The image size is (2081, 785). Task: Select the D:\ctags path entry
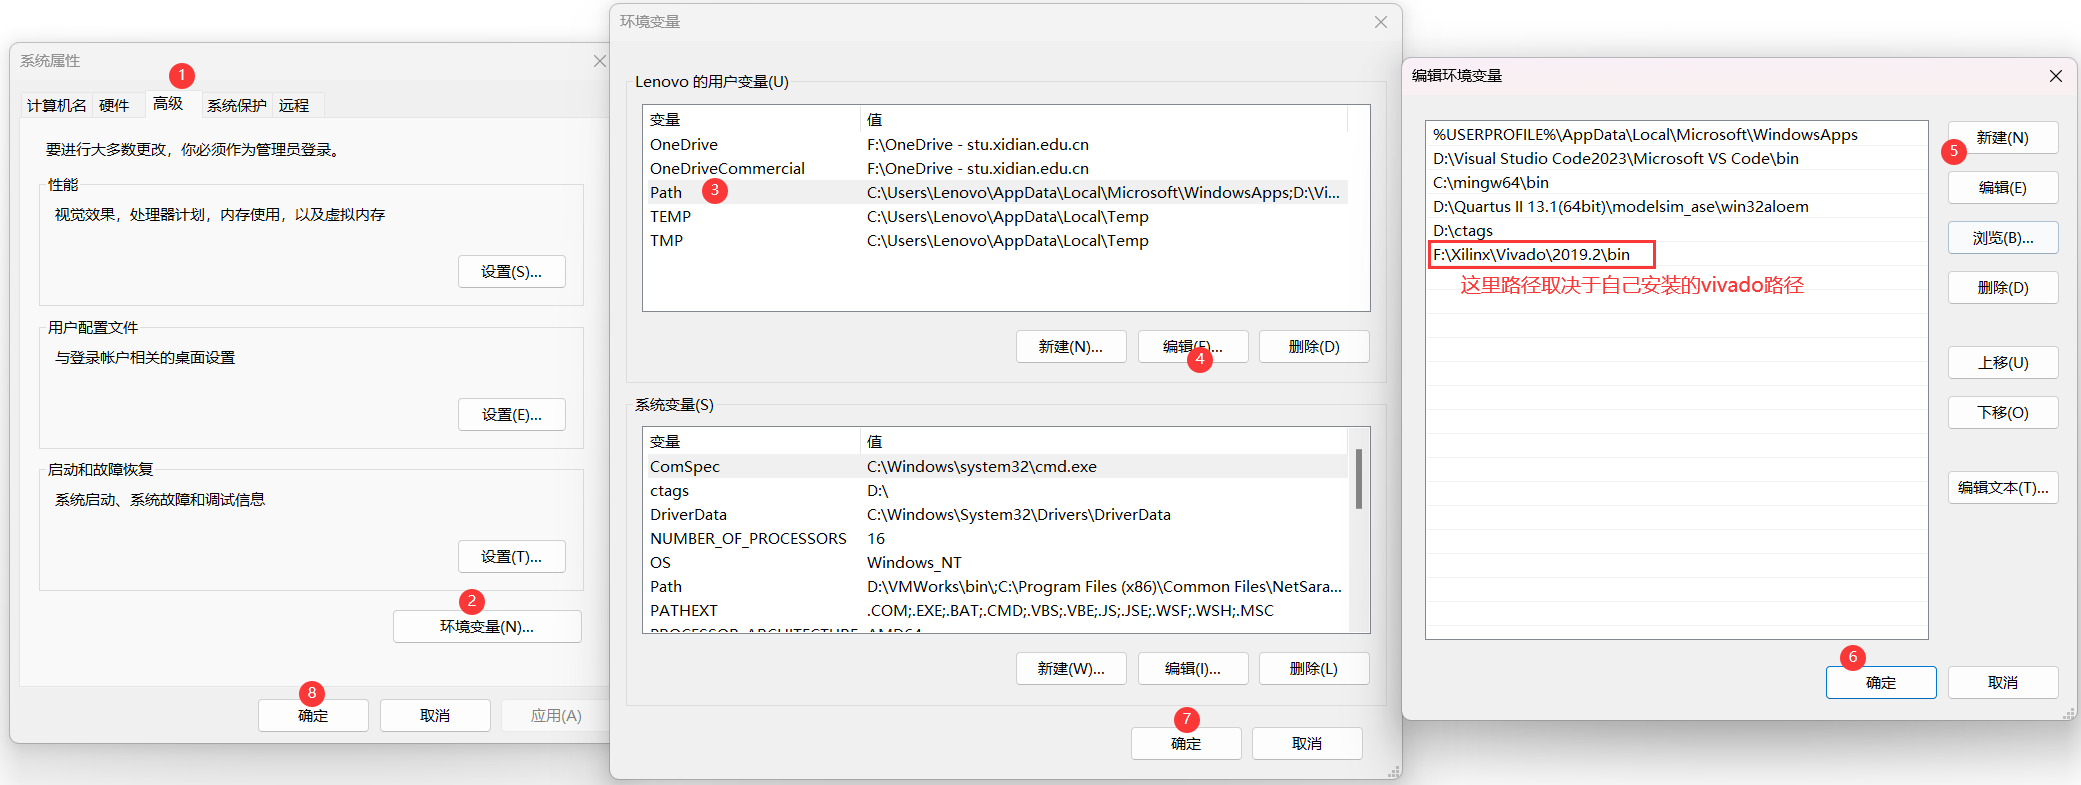(x=1676, y=231)
